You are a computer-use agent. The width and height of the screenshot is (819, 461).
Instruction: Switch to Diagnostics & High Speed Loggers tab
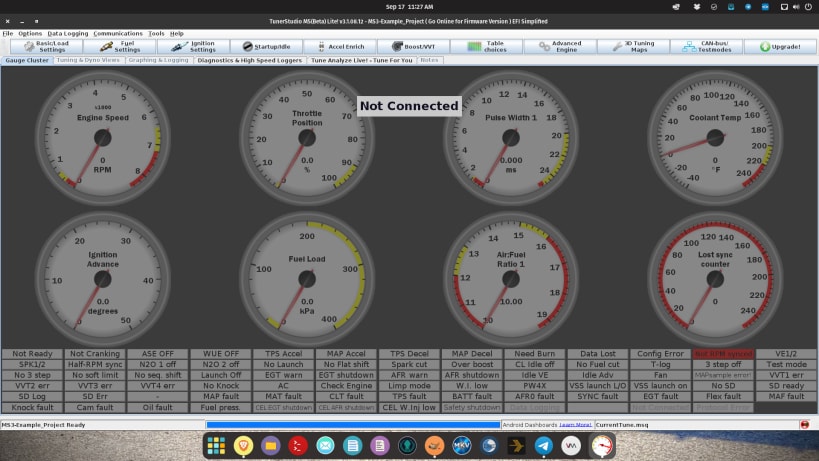250,60
